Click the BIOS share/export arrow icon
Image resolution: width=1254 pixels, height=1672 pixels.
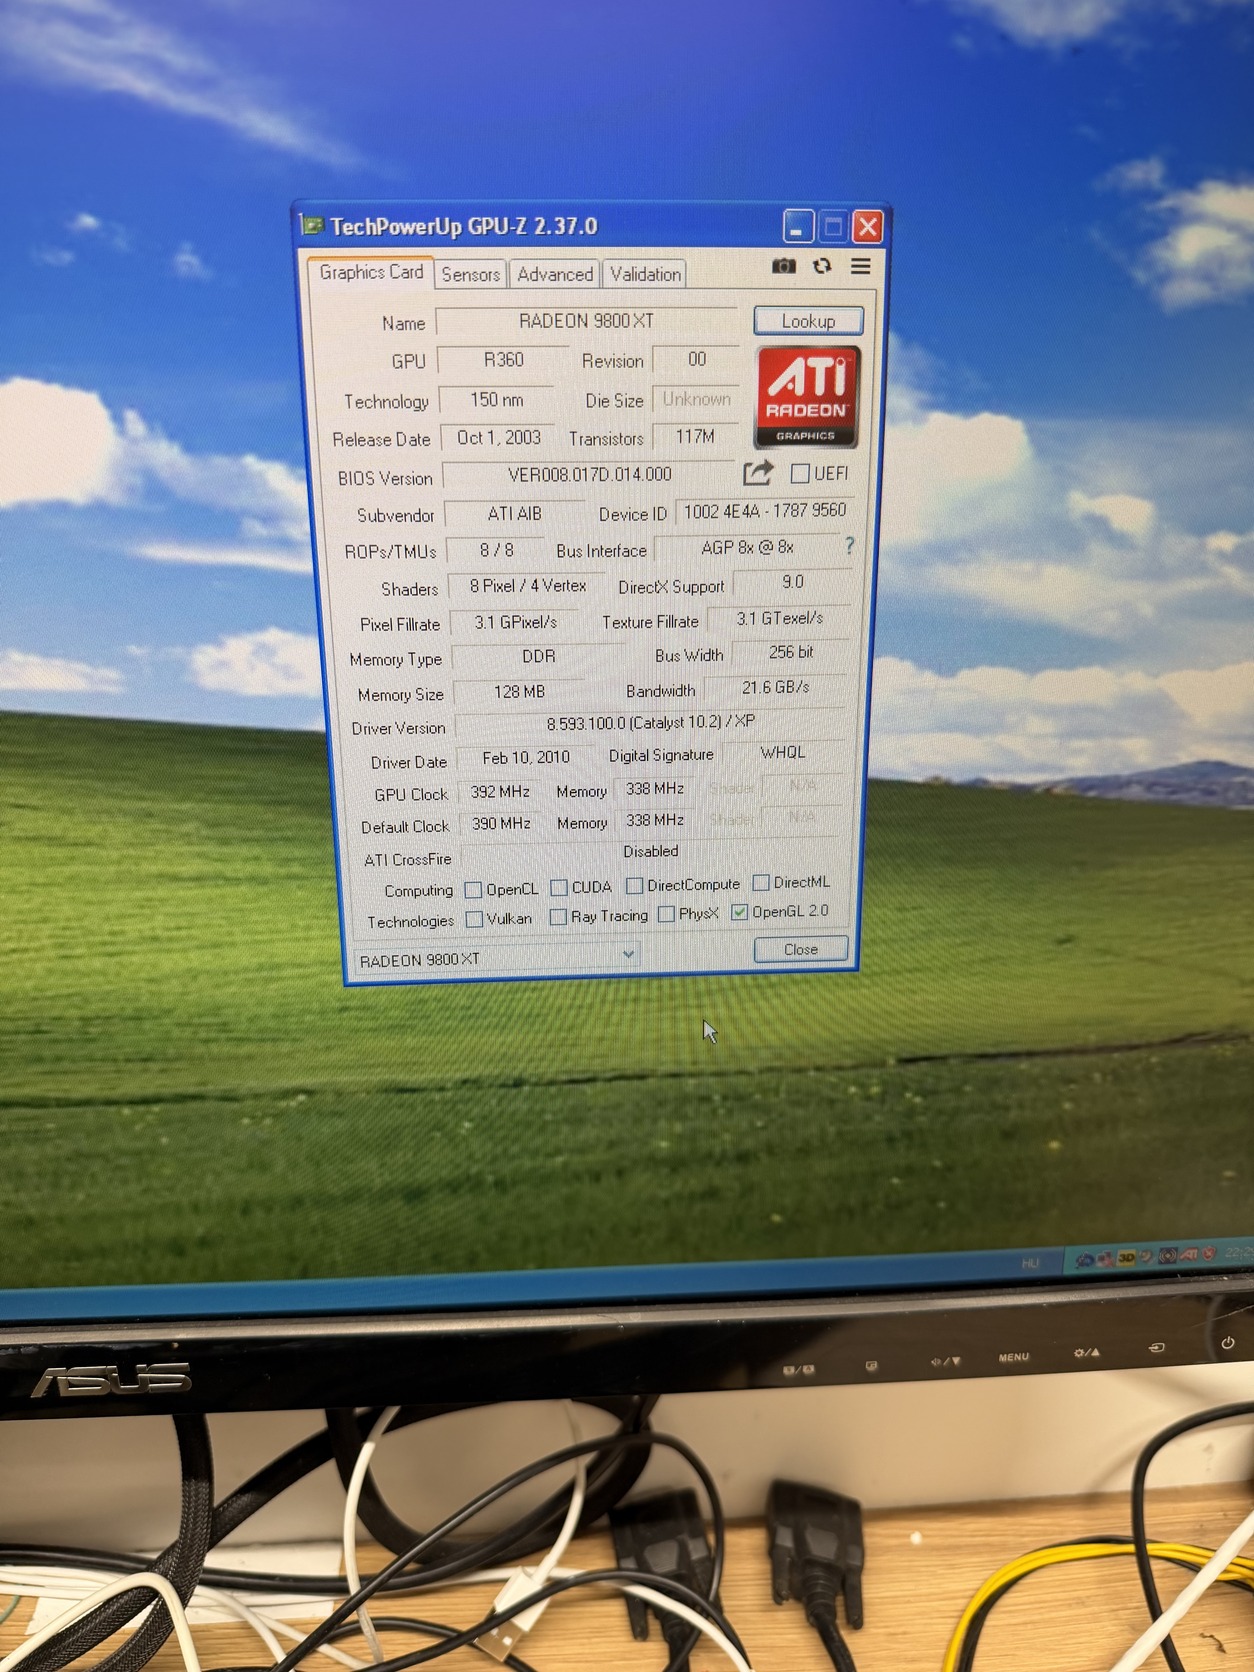[x=758, y=472]
